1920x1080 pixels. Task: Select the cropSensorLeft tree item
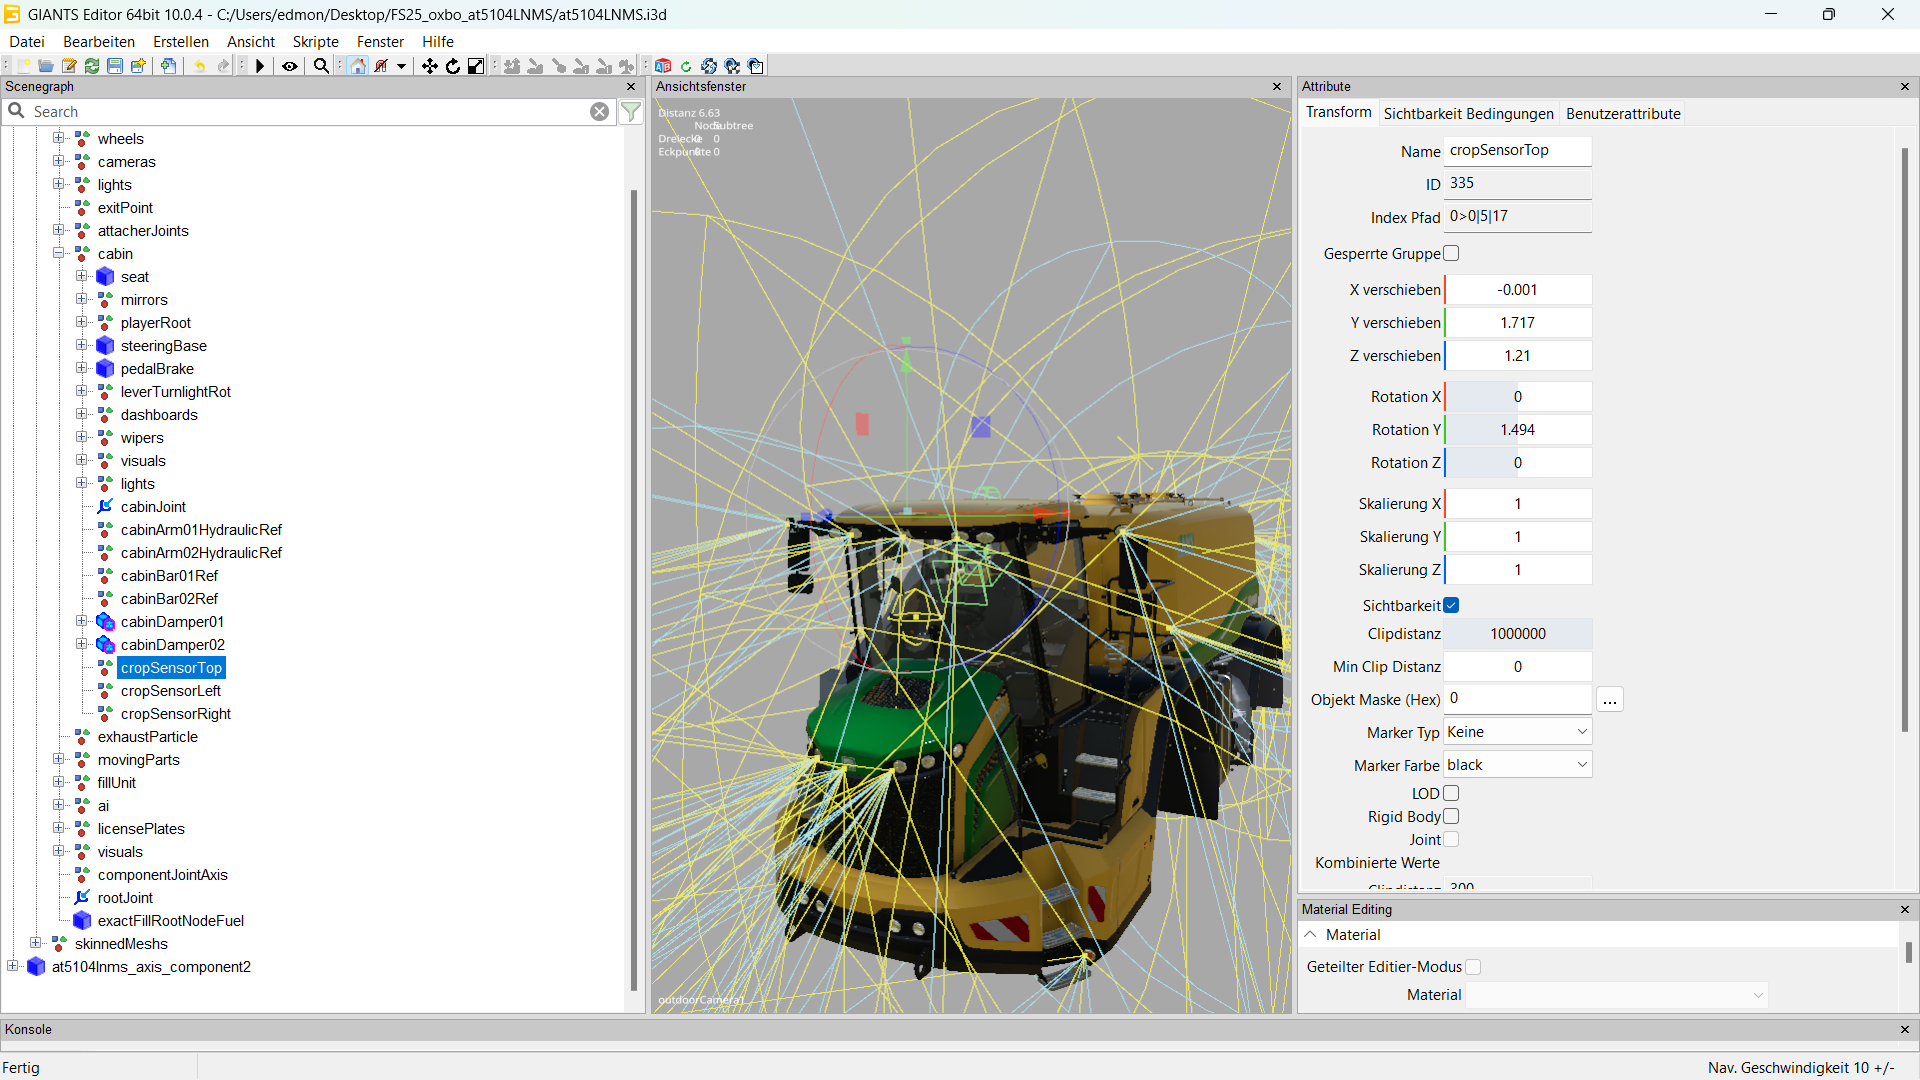[x=171, y=691]
